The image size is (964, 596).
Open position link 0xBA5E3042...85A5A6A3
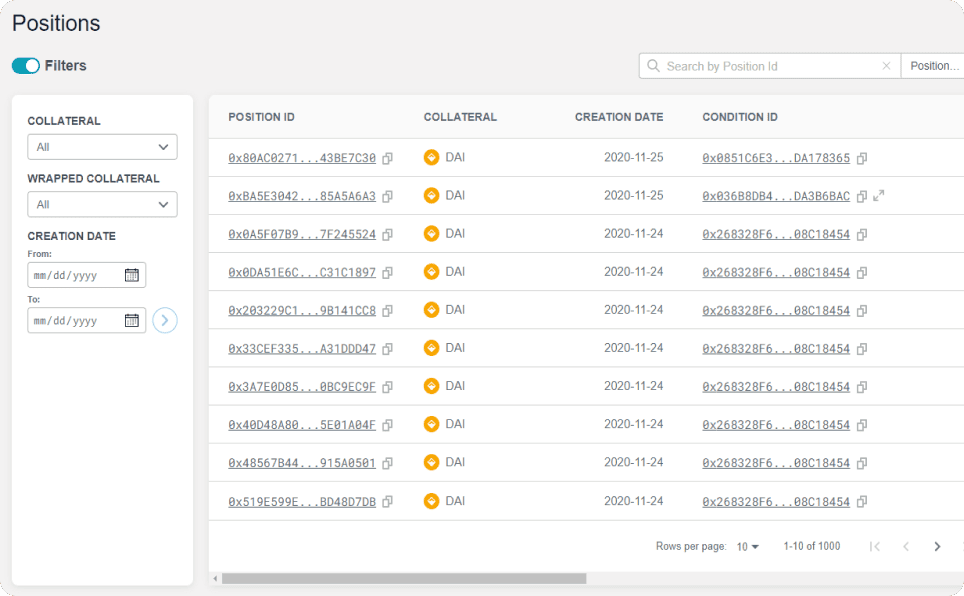(x=302, y=196)
